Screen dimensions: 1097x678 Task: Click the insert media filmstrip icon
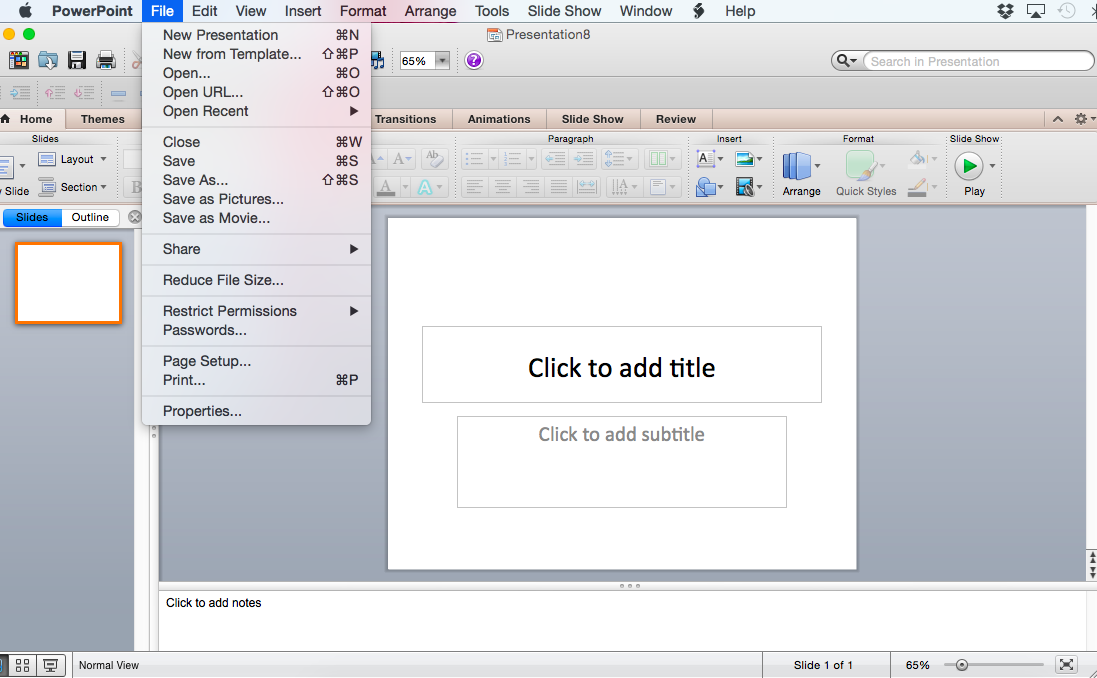click(744, 187)
